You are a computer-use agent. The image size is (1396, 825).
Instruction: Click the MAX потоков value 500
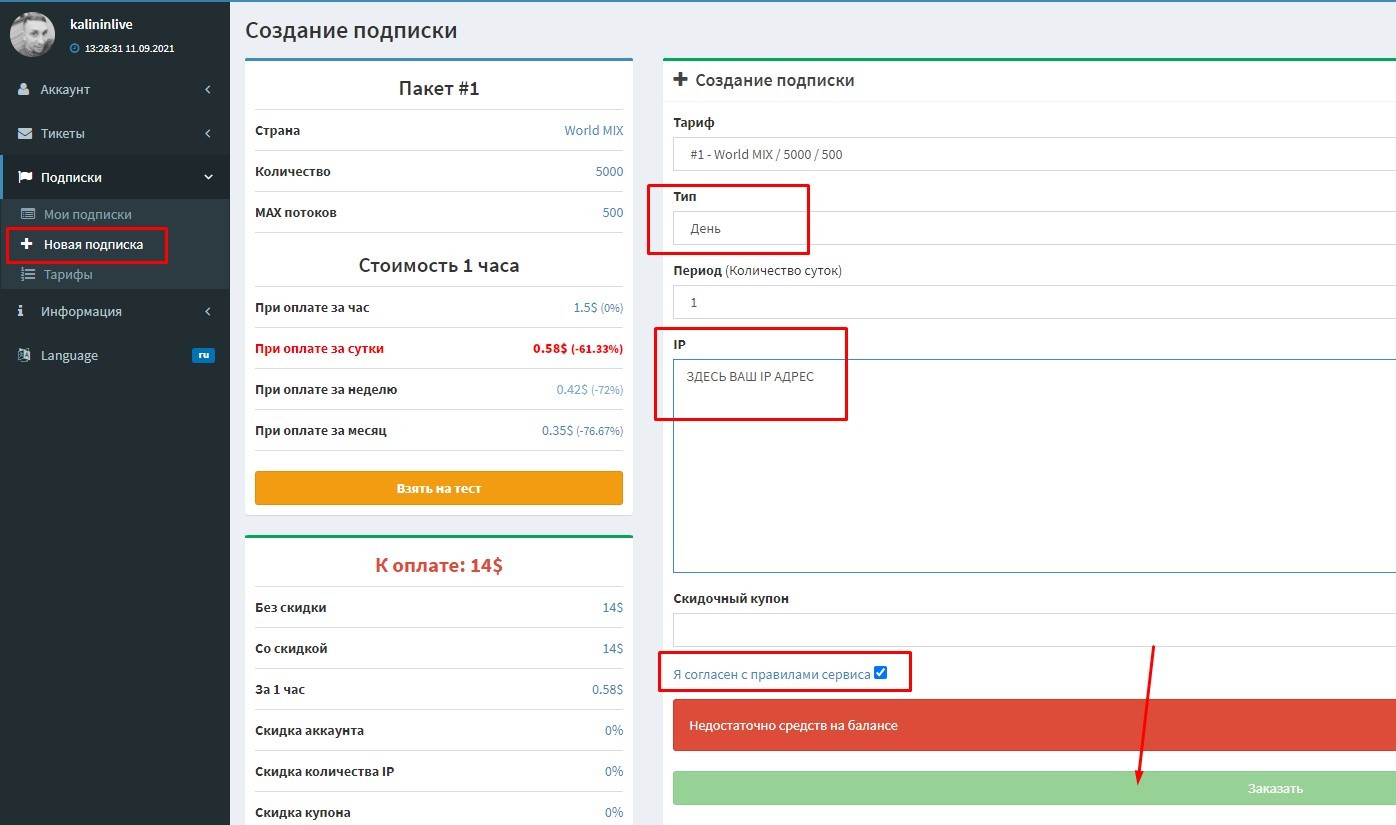click(612, 212)
